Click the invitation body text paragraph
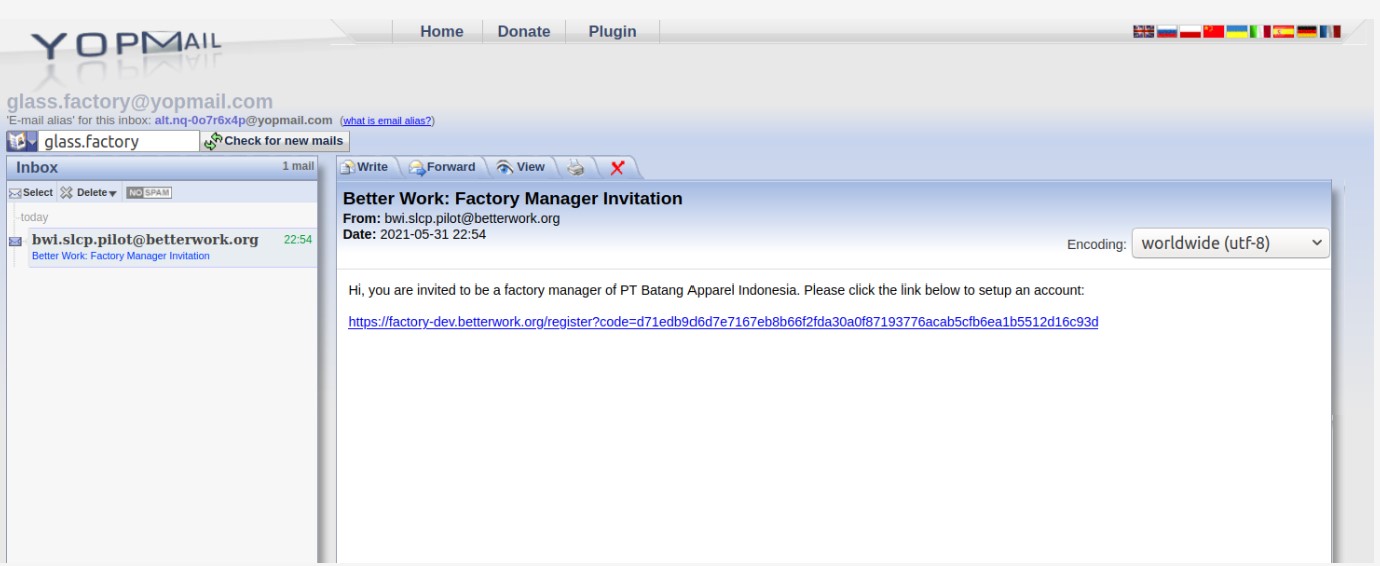 [716, 290]
